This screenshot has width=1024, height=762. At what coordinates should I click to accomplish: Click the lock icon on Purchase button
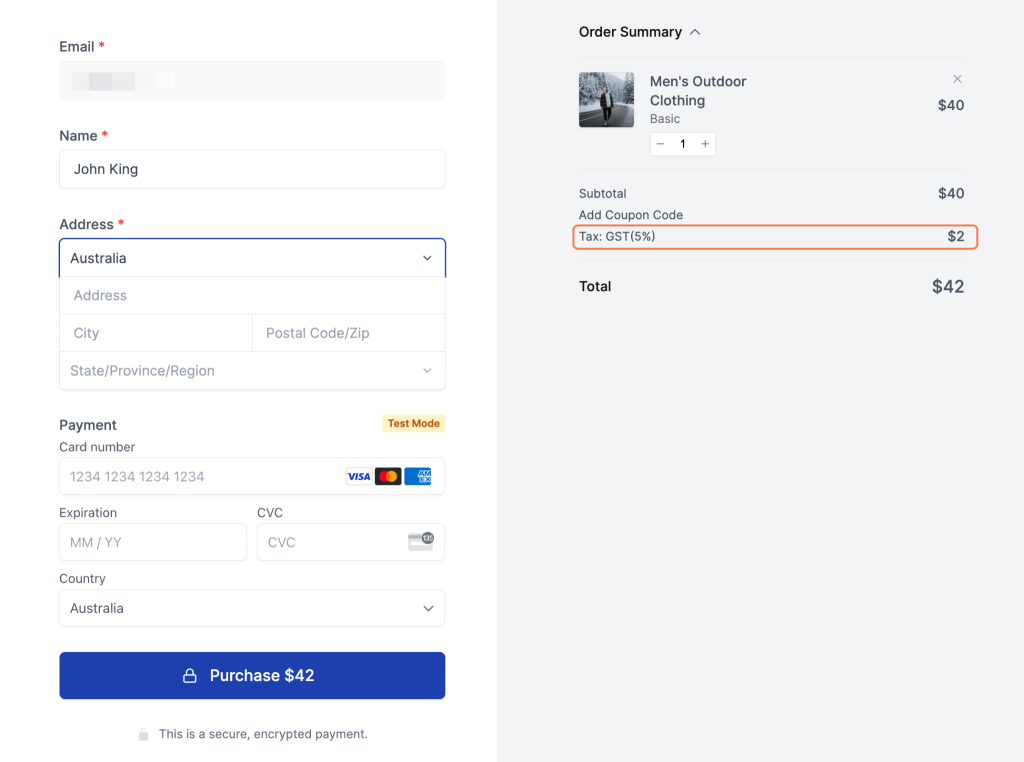(189, 675)
